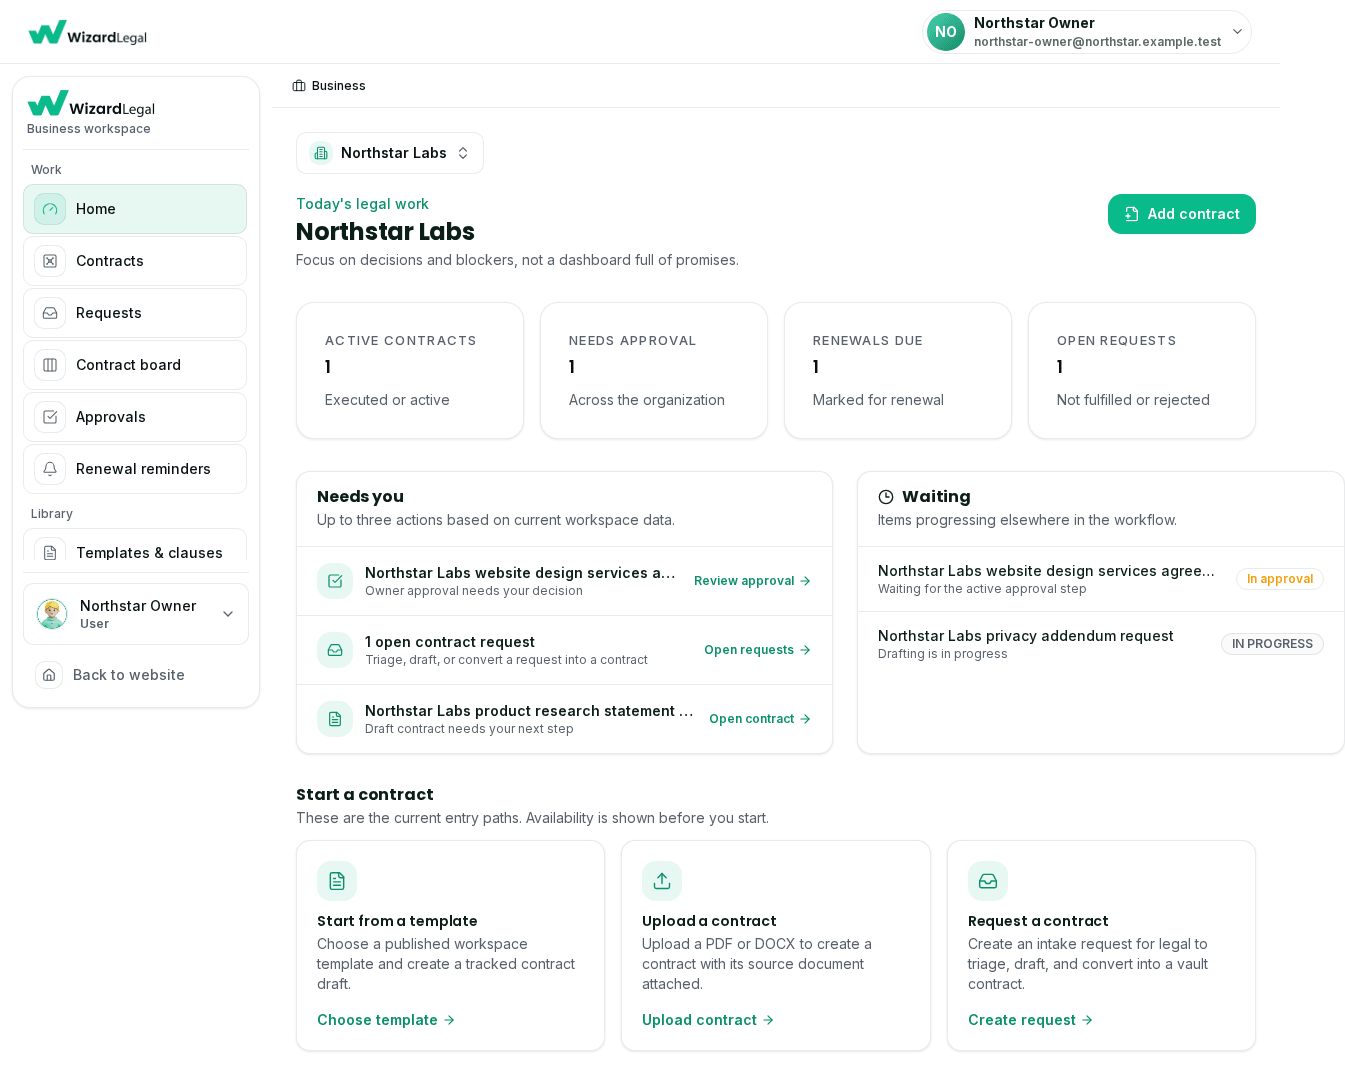This screenshot has width=1345, height=1075.
Task: Click the Upload a contract upload icon
Action: [x=662, y=881]
